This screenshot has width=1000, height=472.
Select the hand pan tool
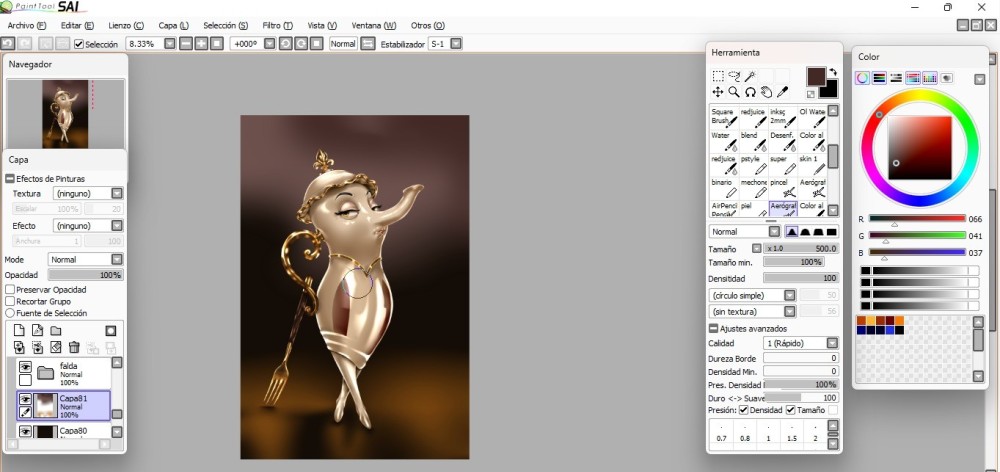[x=766, y=92]
